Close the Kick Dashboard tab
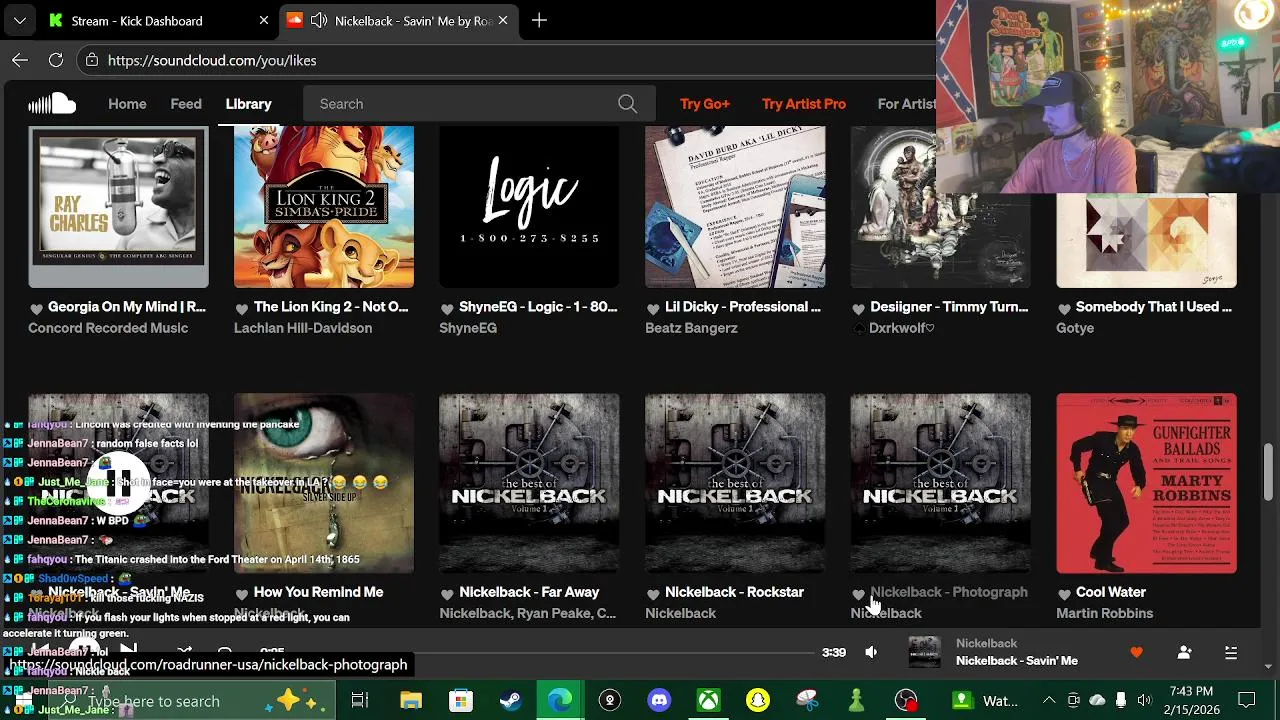The width and height of the screenshot is (1280, 720). point(264,20)
